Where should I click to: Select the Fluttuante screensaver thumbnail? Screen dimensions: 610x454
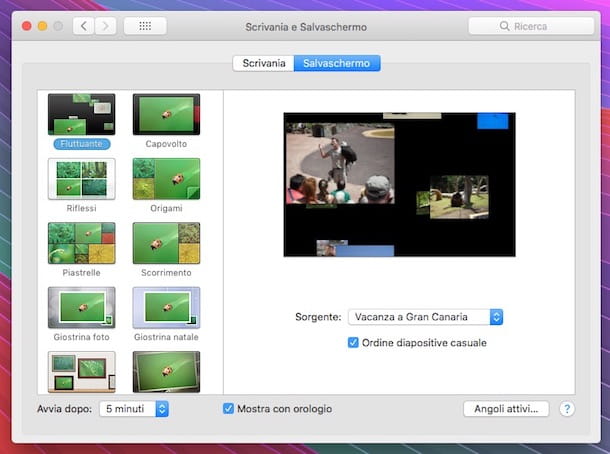click(81, 114)
